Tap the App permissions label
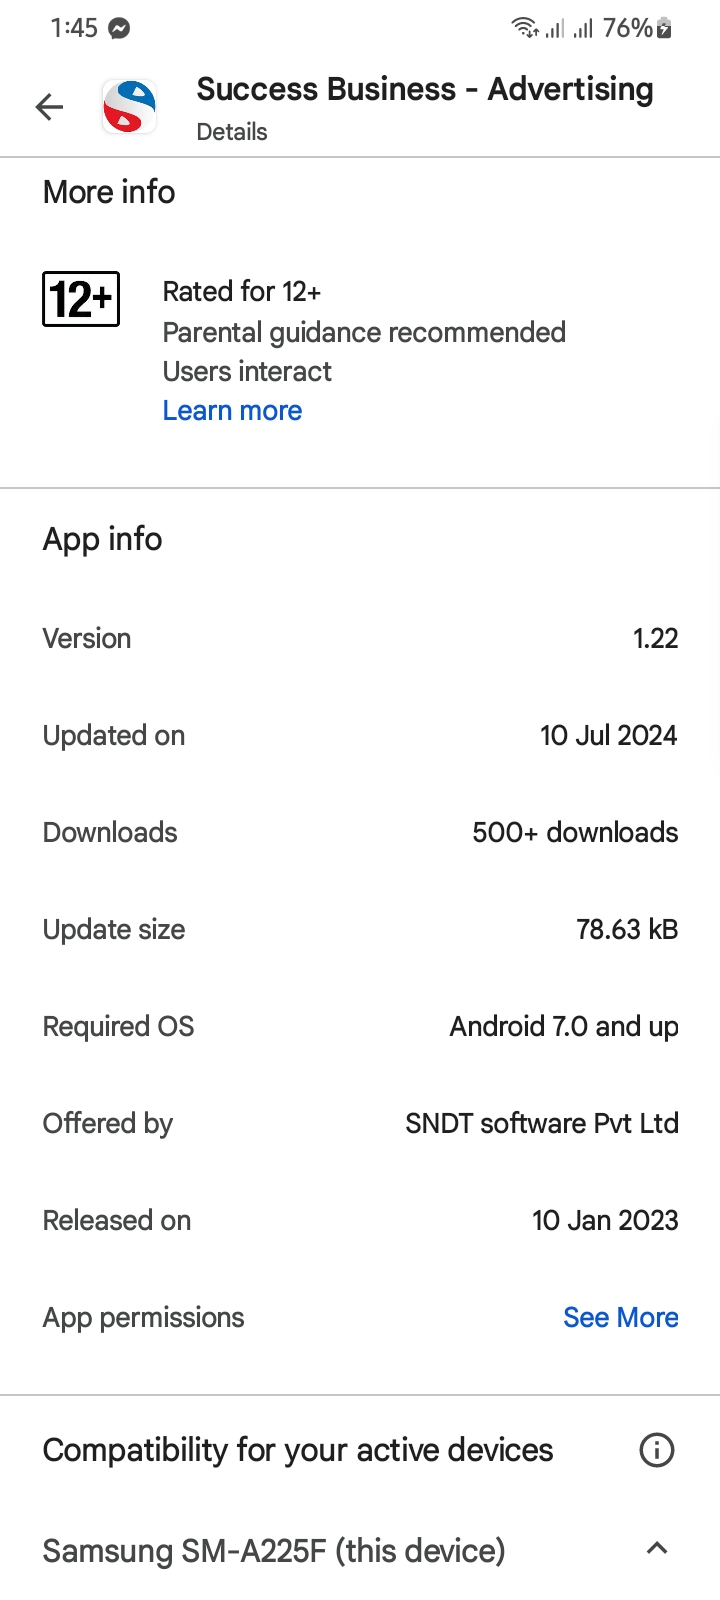The image size is (720, 1600). (143, 1318)
